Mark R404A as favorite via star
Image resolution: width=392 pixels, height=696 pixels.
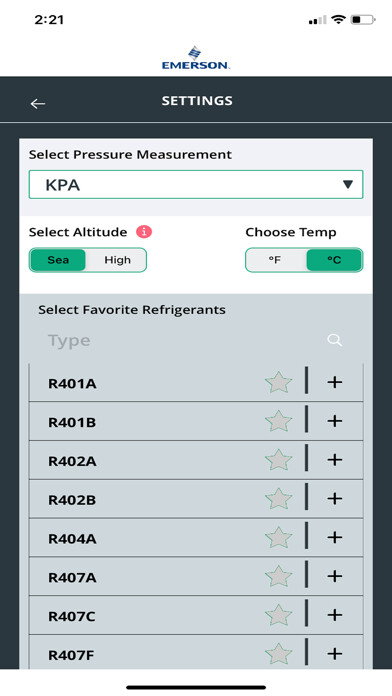coord(278,538)
